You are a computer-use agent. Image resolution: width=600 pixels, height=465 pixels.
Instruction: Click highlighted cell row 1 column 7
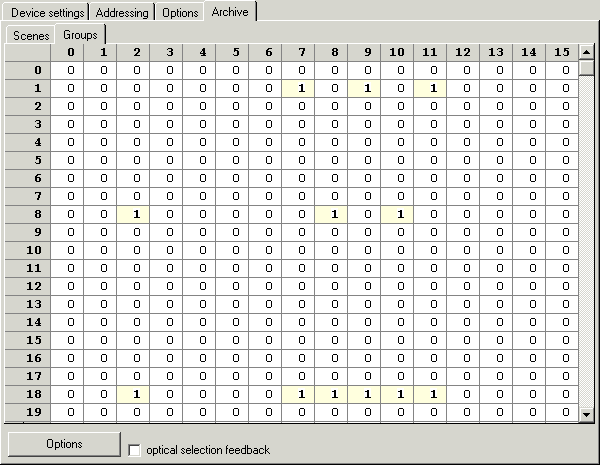coord(298,88)
